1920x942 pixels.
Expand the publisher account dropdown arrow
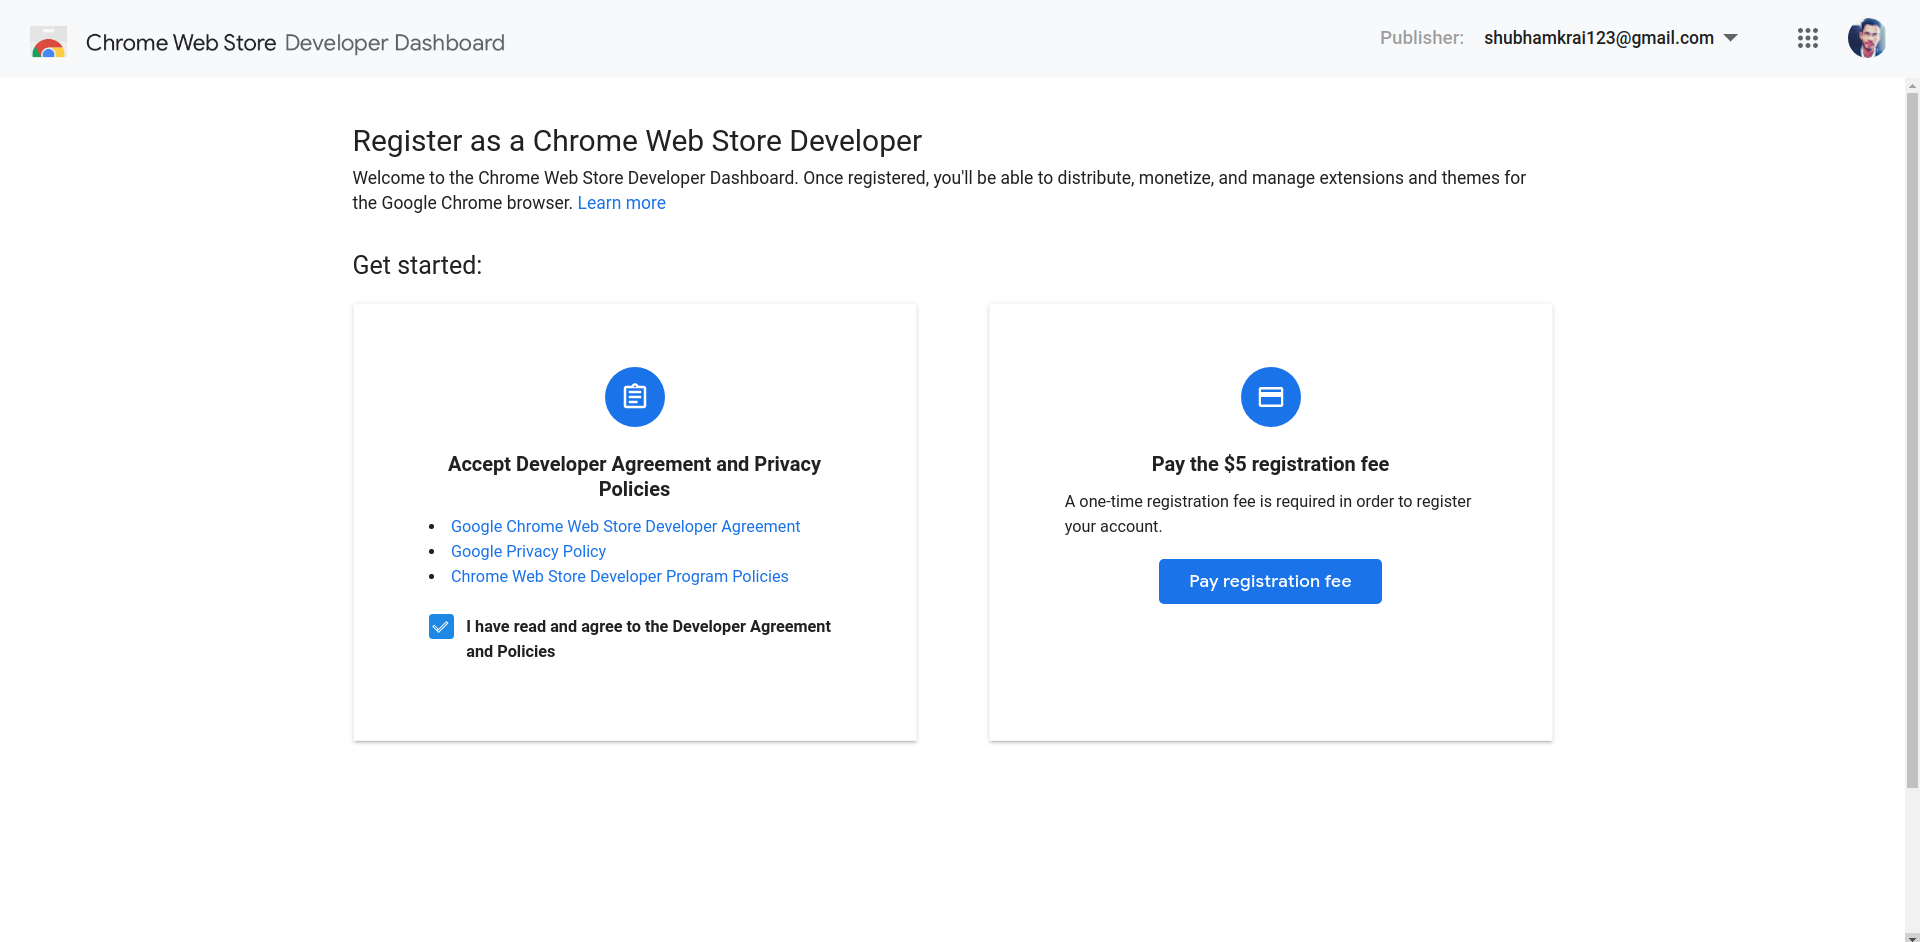1730,38
